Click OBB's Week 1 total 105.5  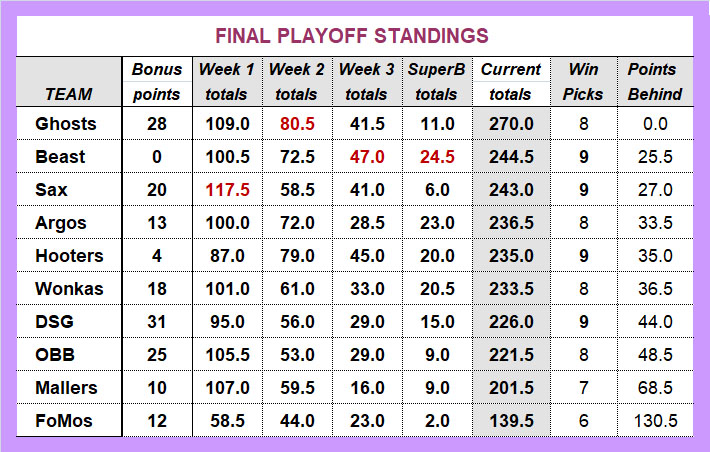(x=227, y=355)
